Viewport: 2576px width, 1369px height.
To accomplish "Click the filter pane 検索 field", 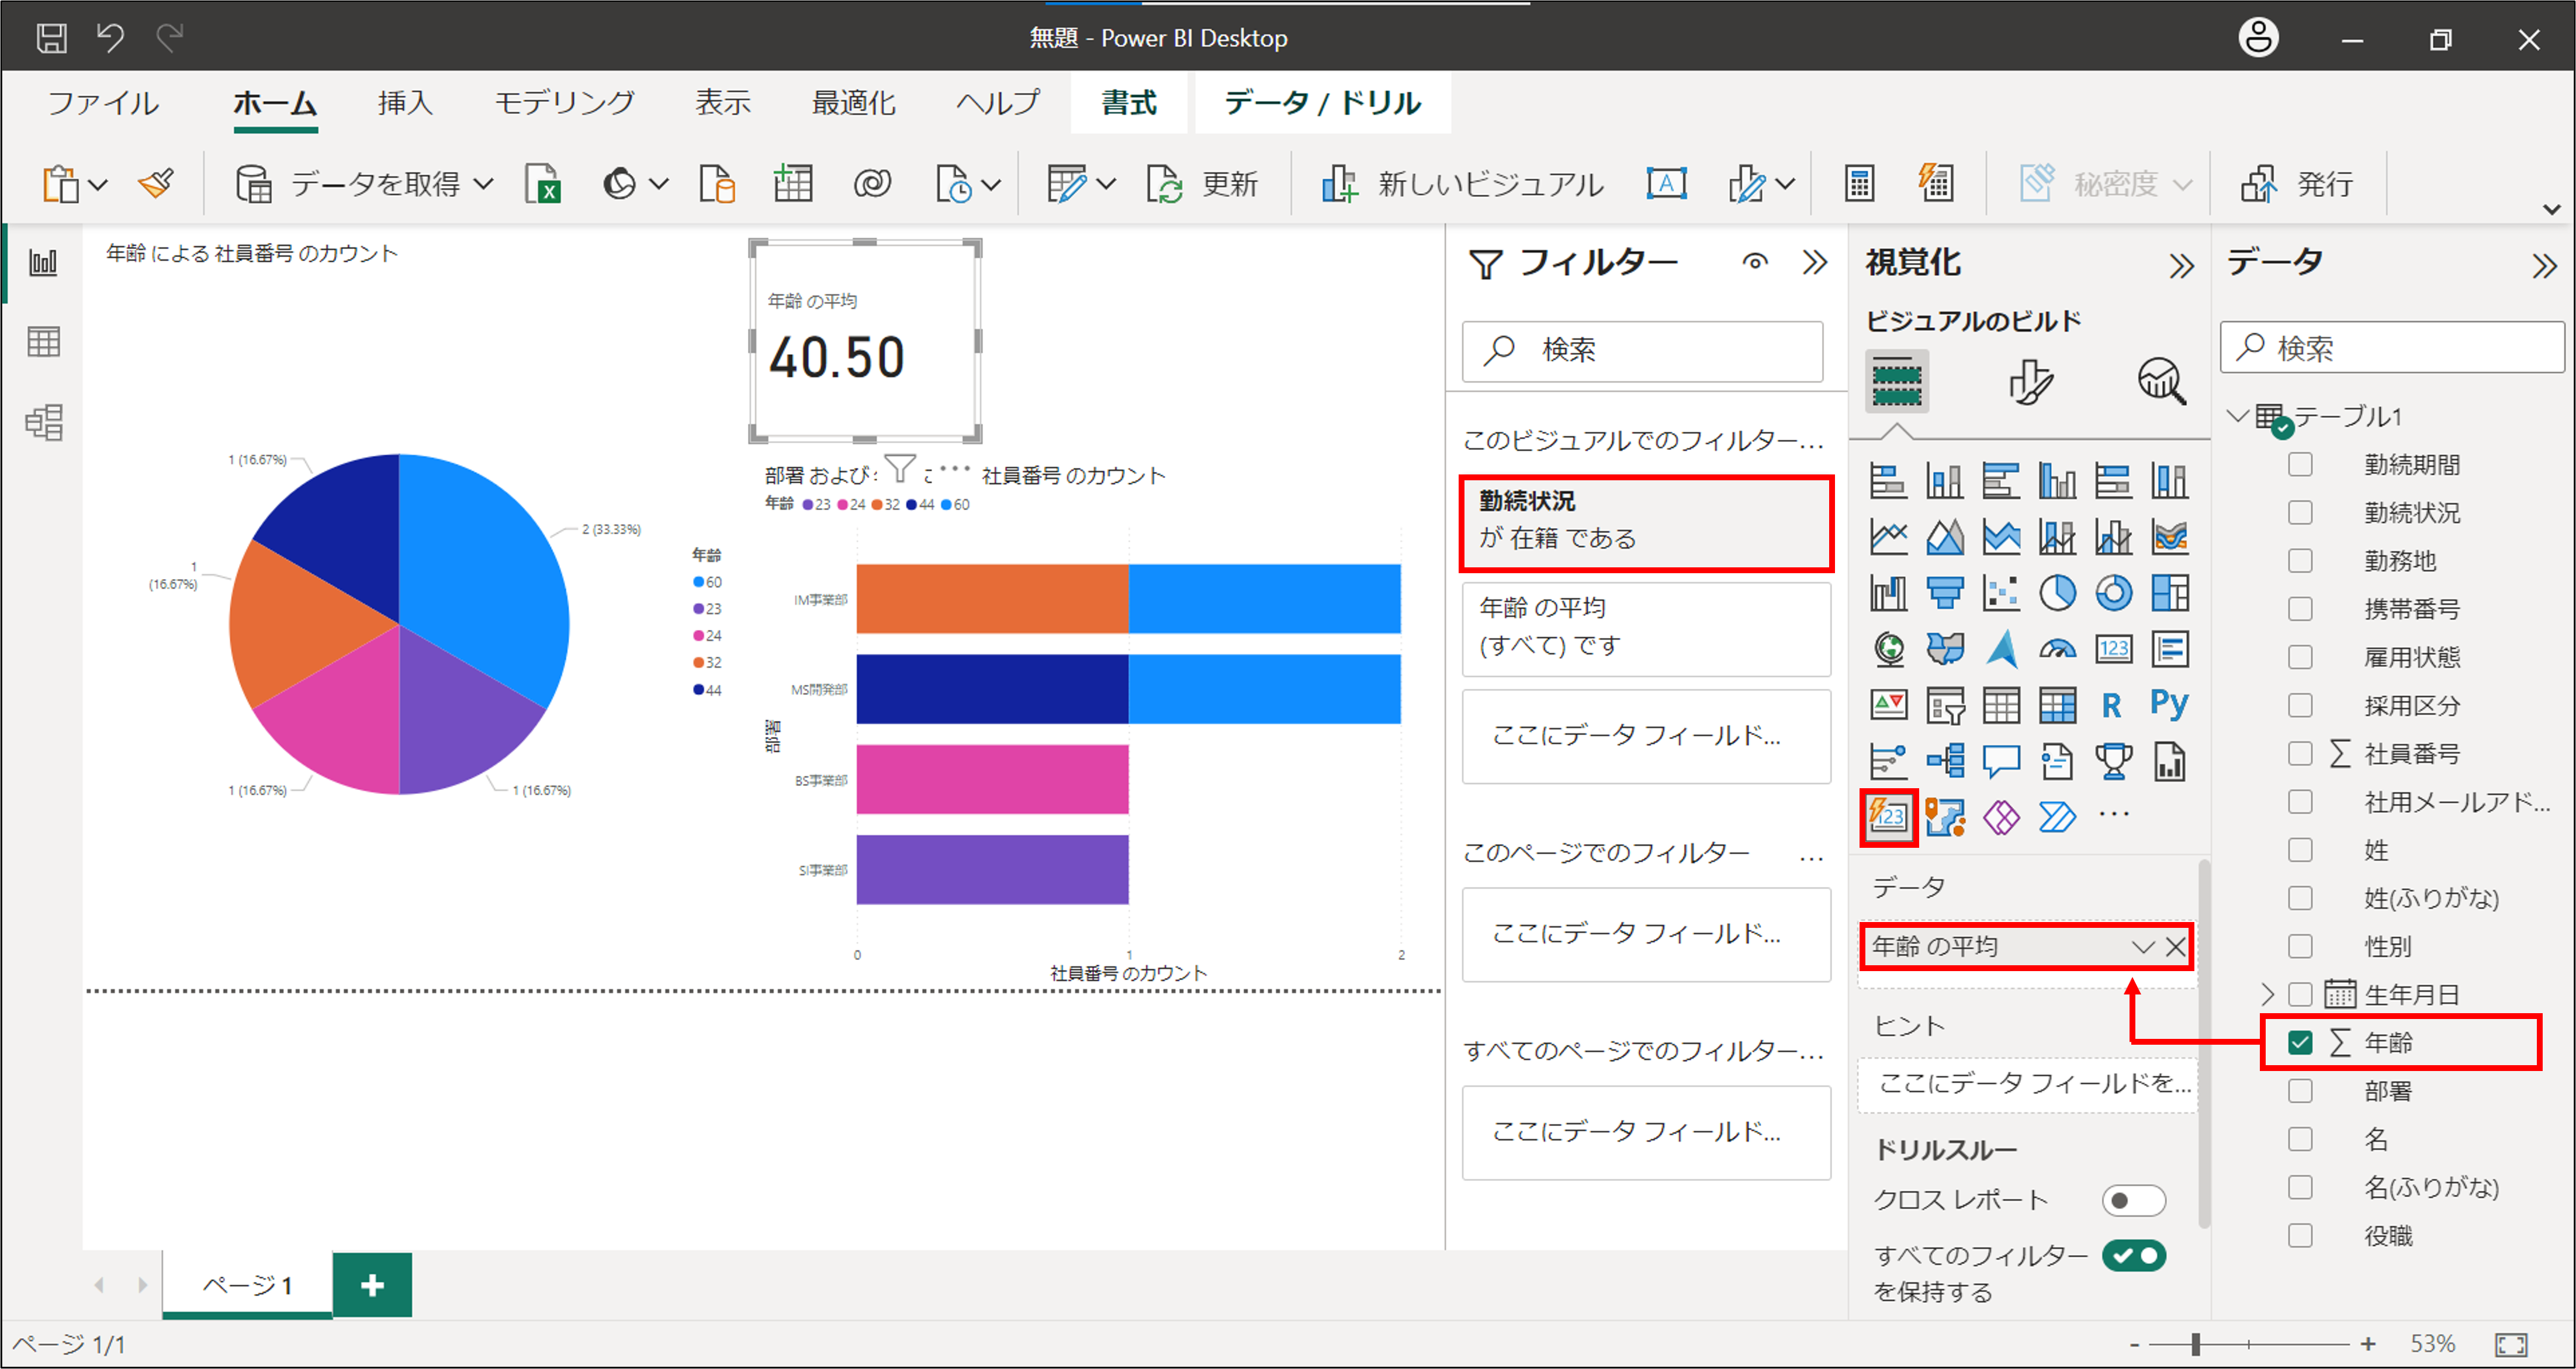I will point(1642,351).
